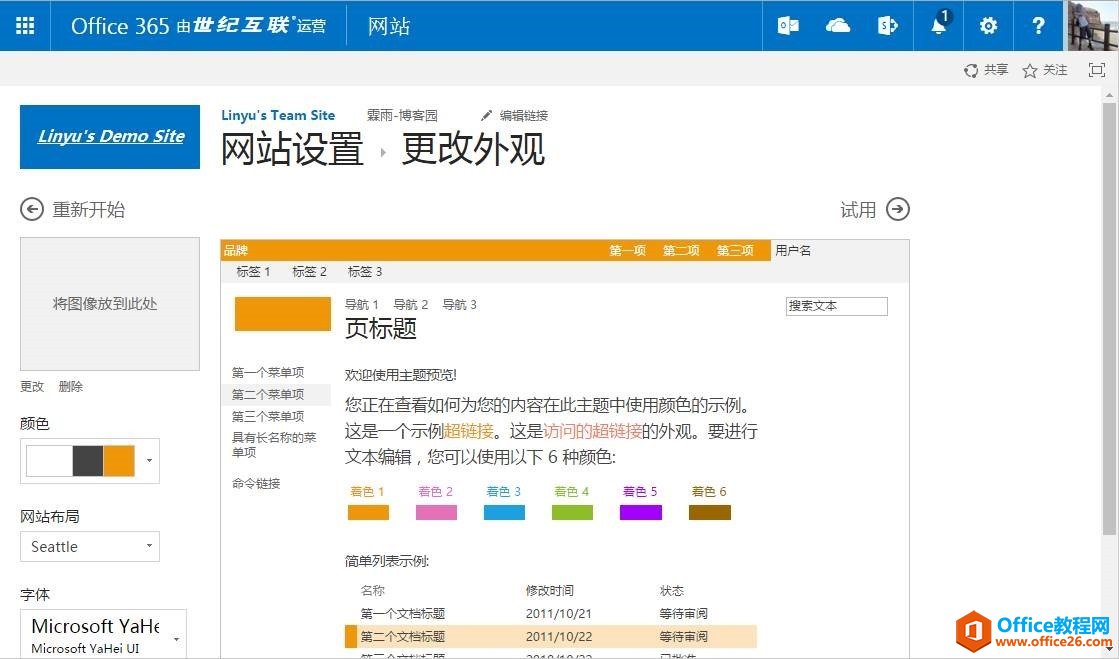Click the Linyu's Demo Site logo

point(110,137)
